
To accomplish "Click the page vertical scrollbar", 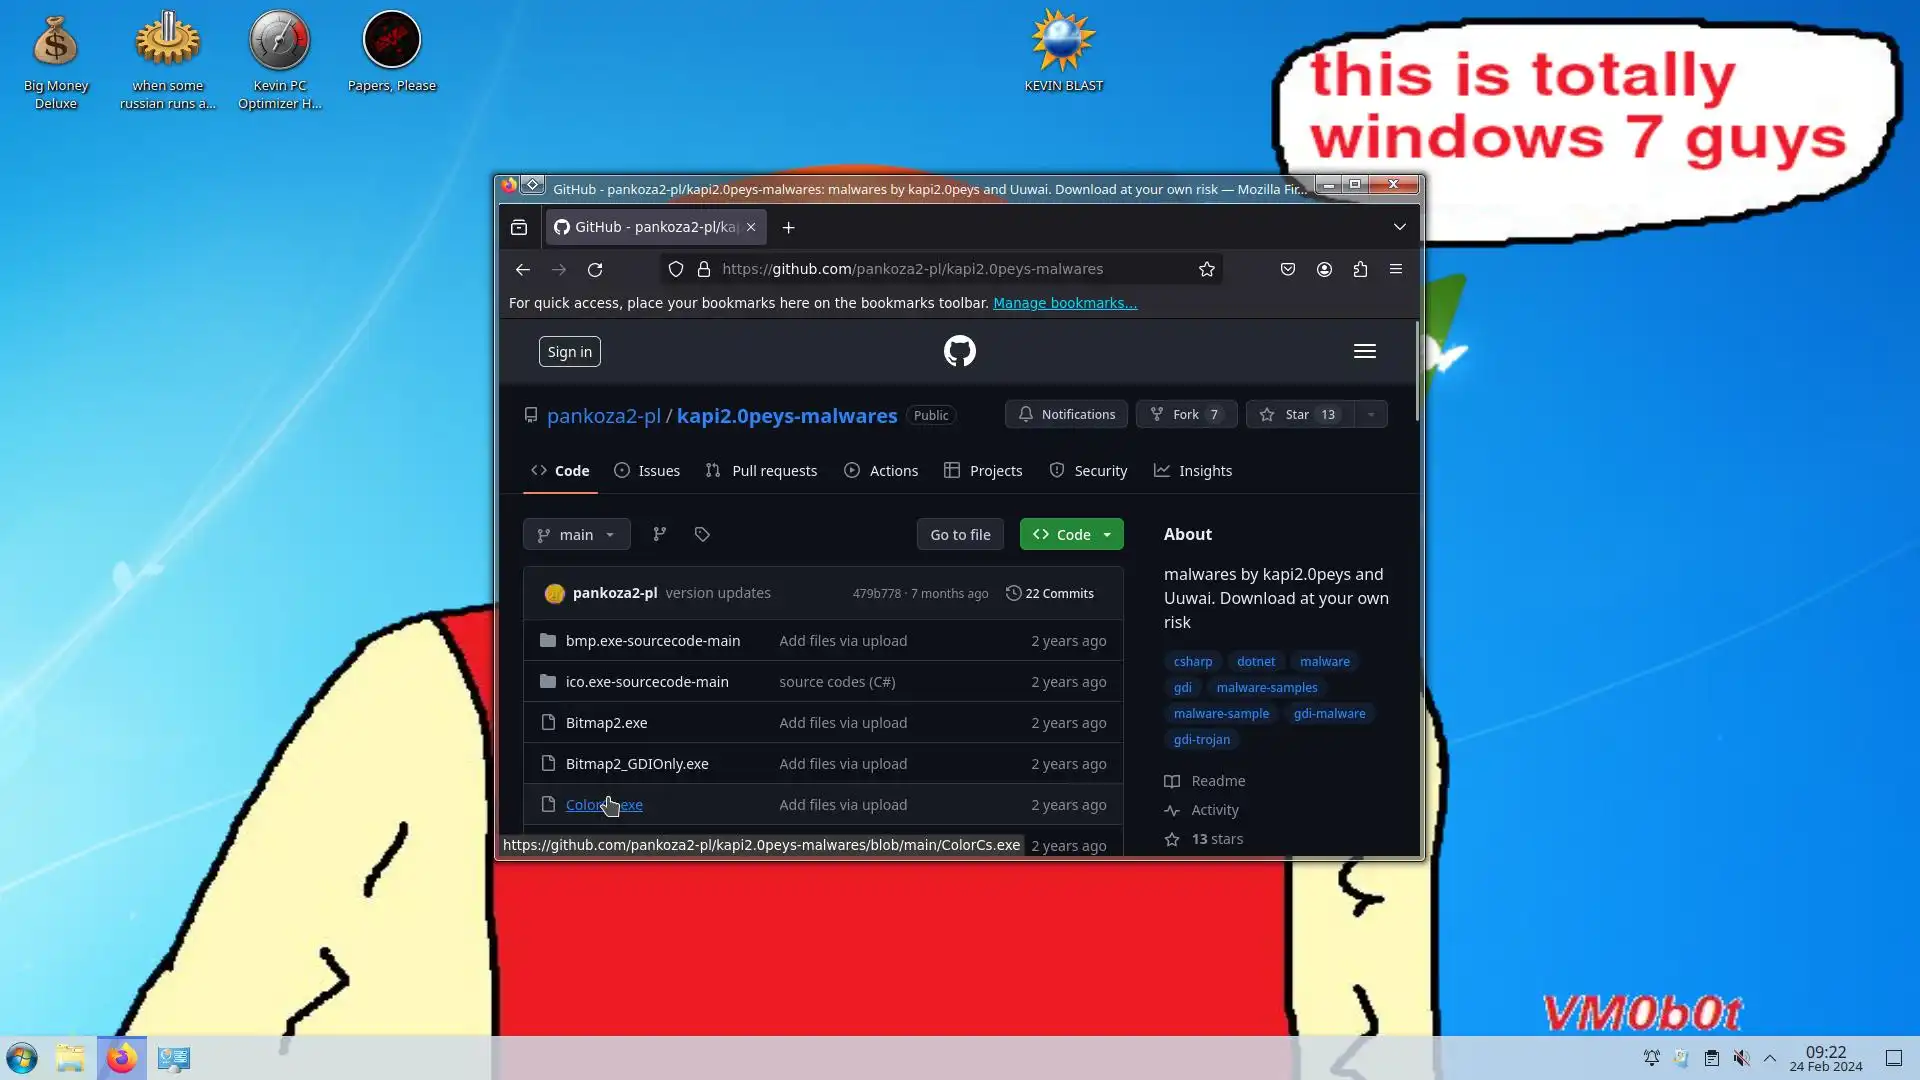I will [x=1416, y=372].
